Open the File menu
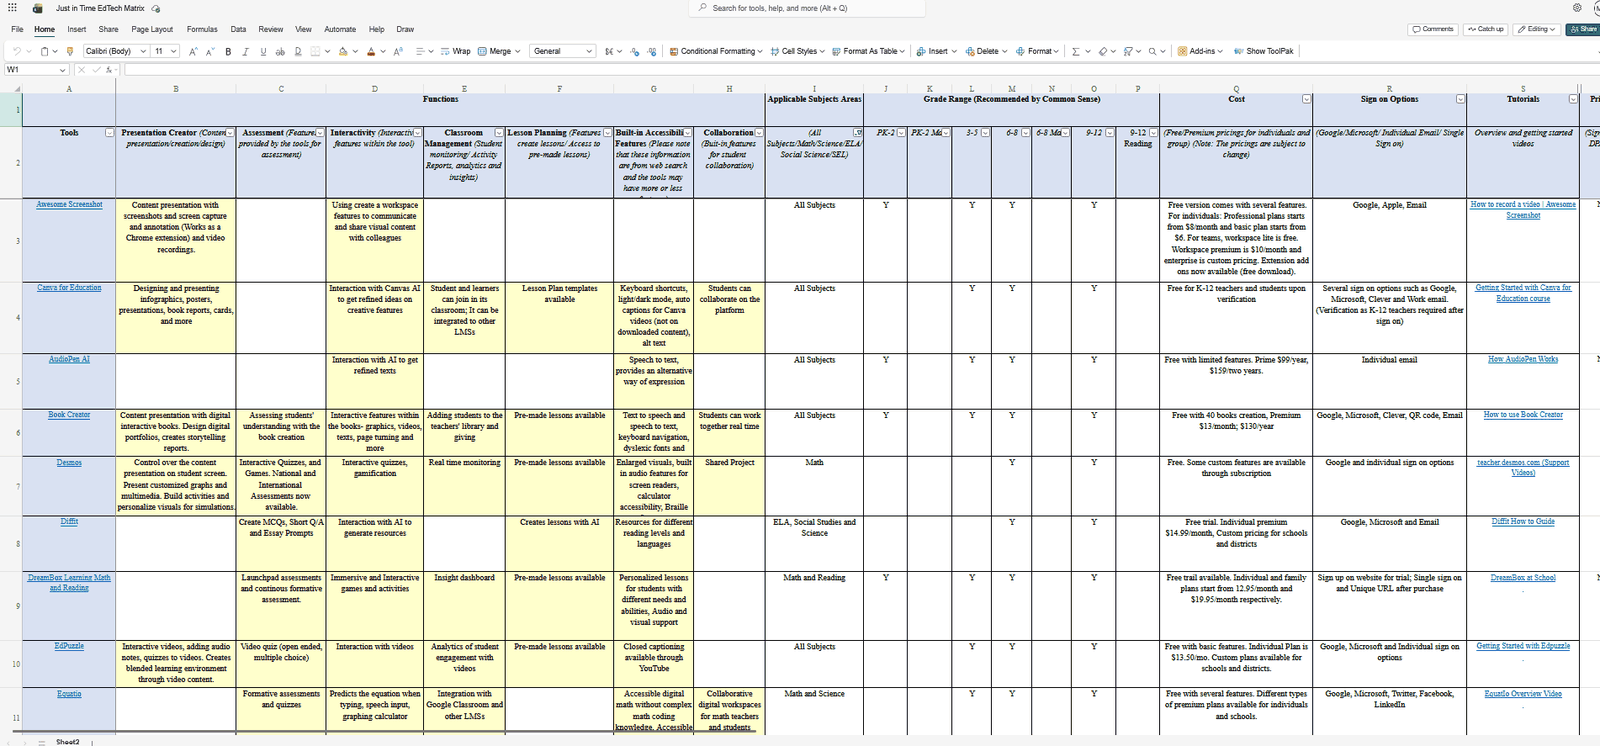Image resolution: width=1600 pixels, height=746 pixels. tap(17, 30)
